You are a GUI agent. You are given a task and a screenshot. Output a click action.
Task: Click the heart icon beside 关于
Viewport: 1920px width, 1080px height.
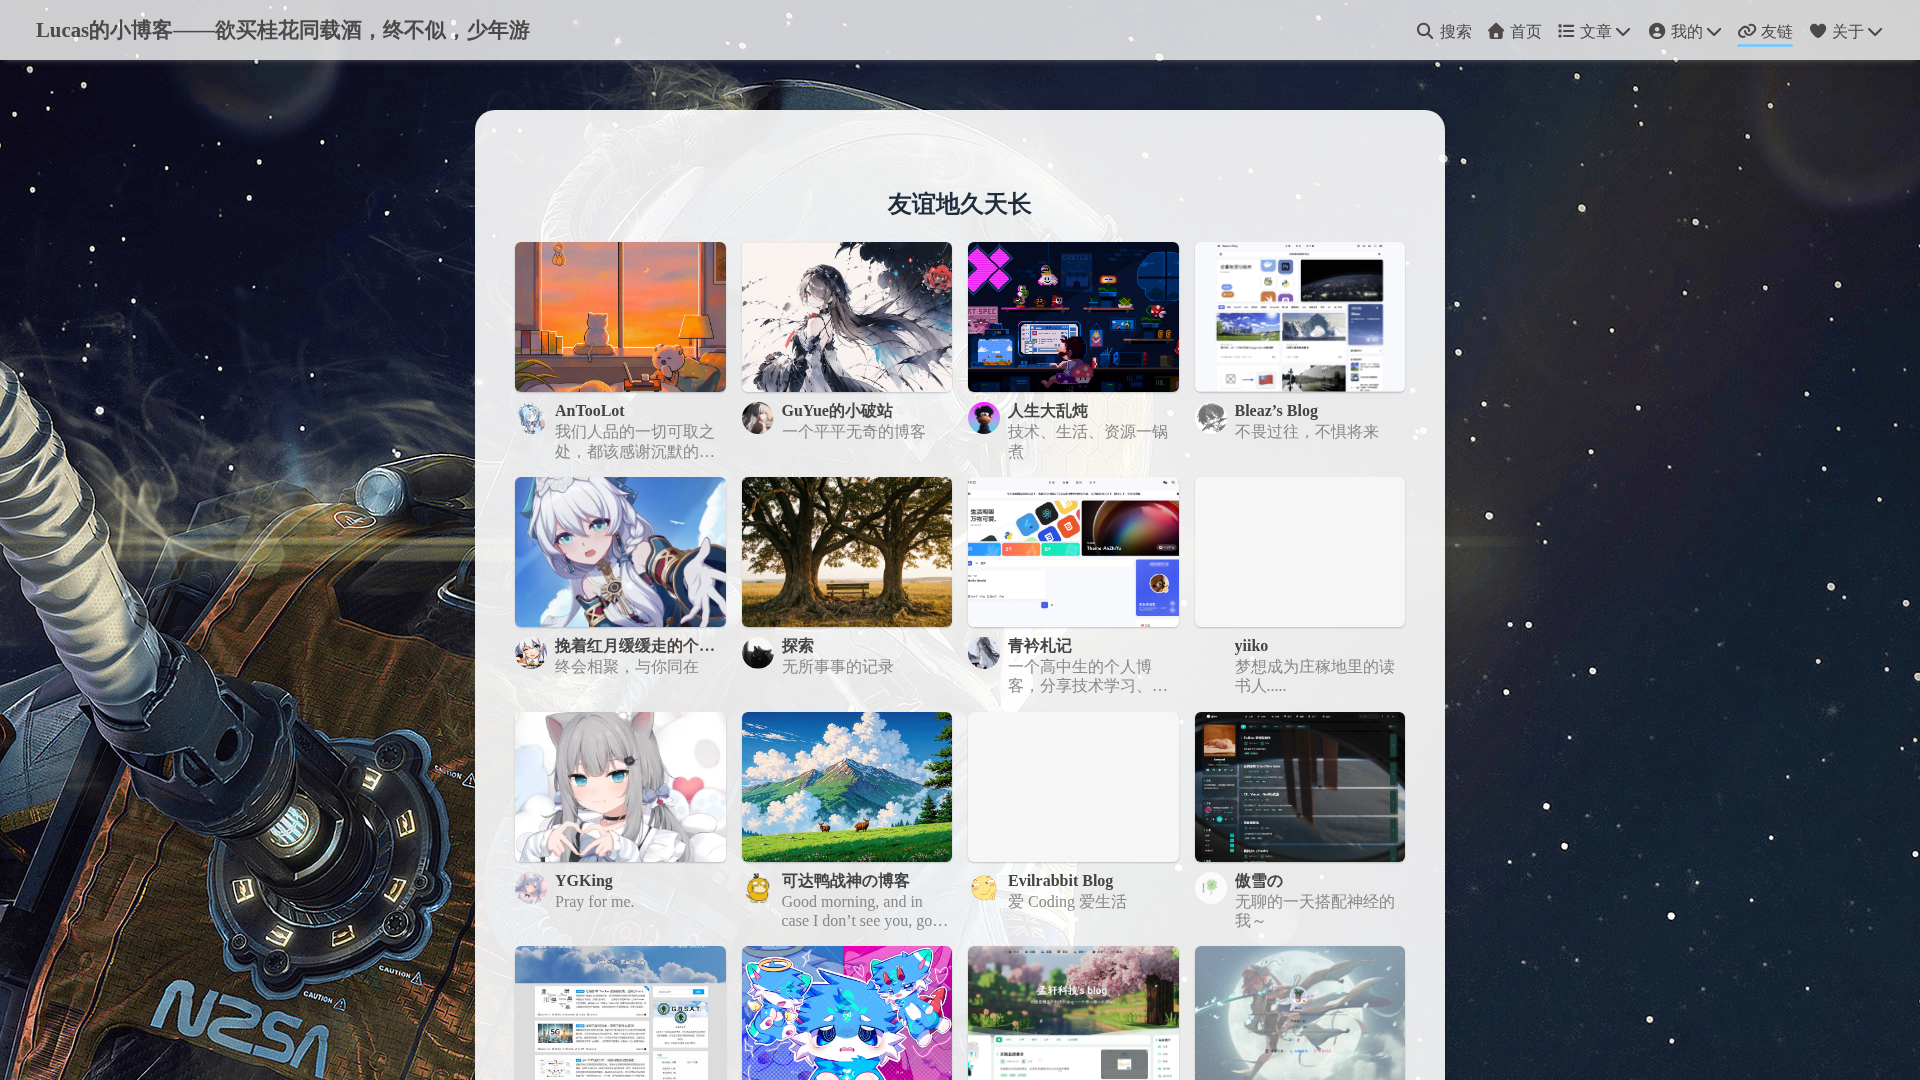tap(1818, 31)
